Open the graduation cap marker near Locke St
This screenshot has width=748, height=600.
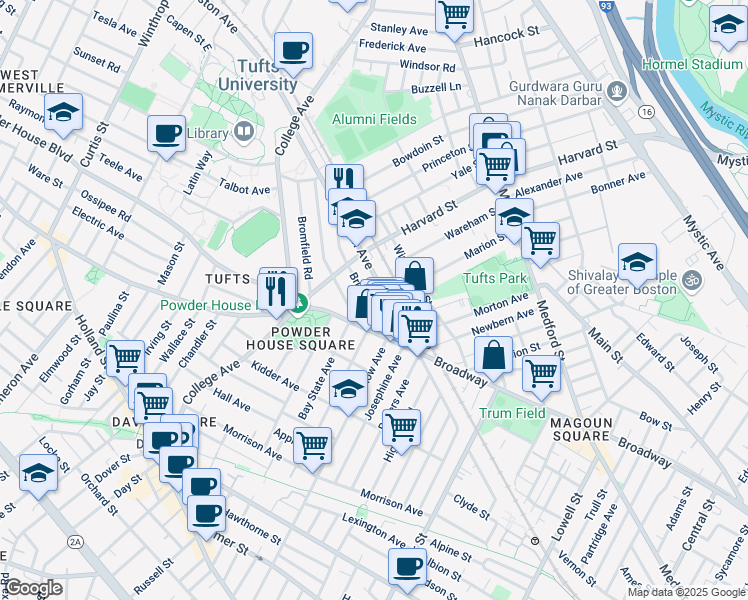coord(39,474)
